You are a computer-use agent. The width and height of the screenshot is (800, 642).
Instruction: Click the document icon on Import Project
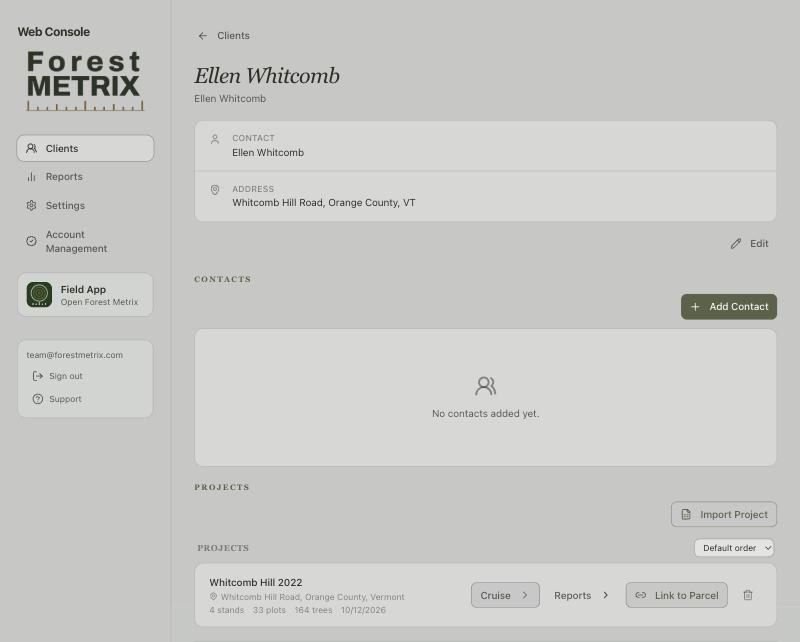tap(686, 514)
